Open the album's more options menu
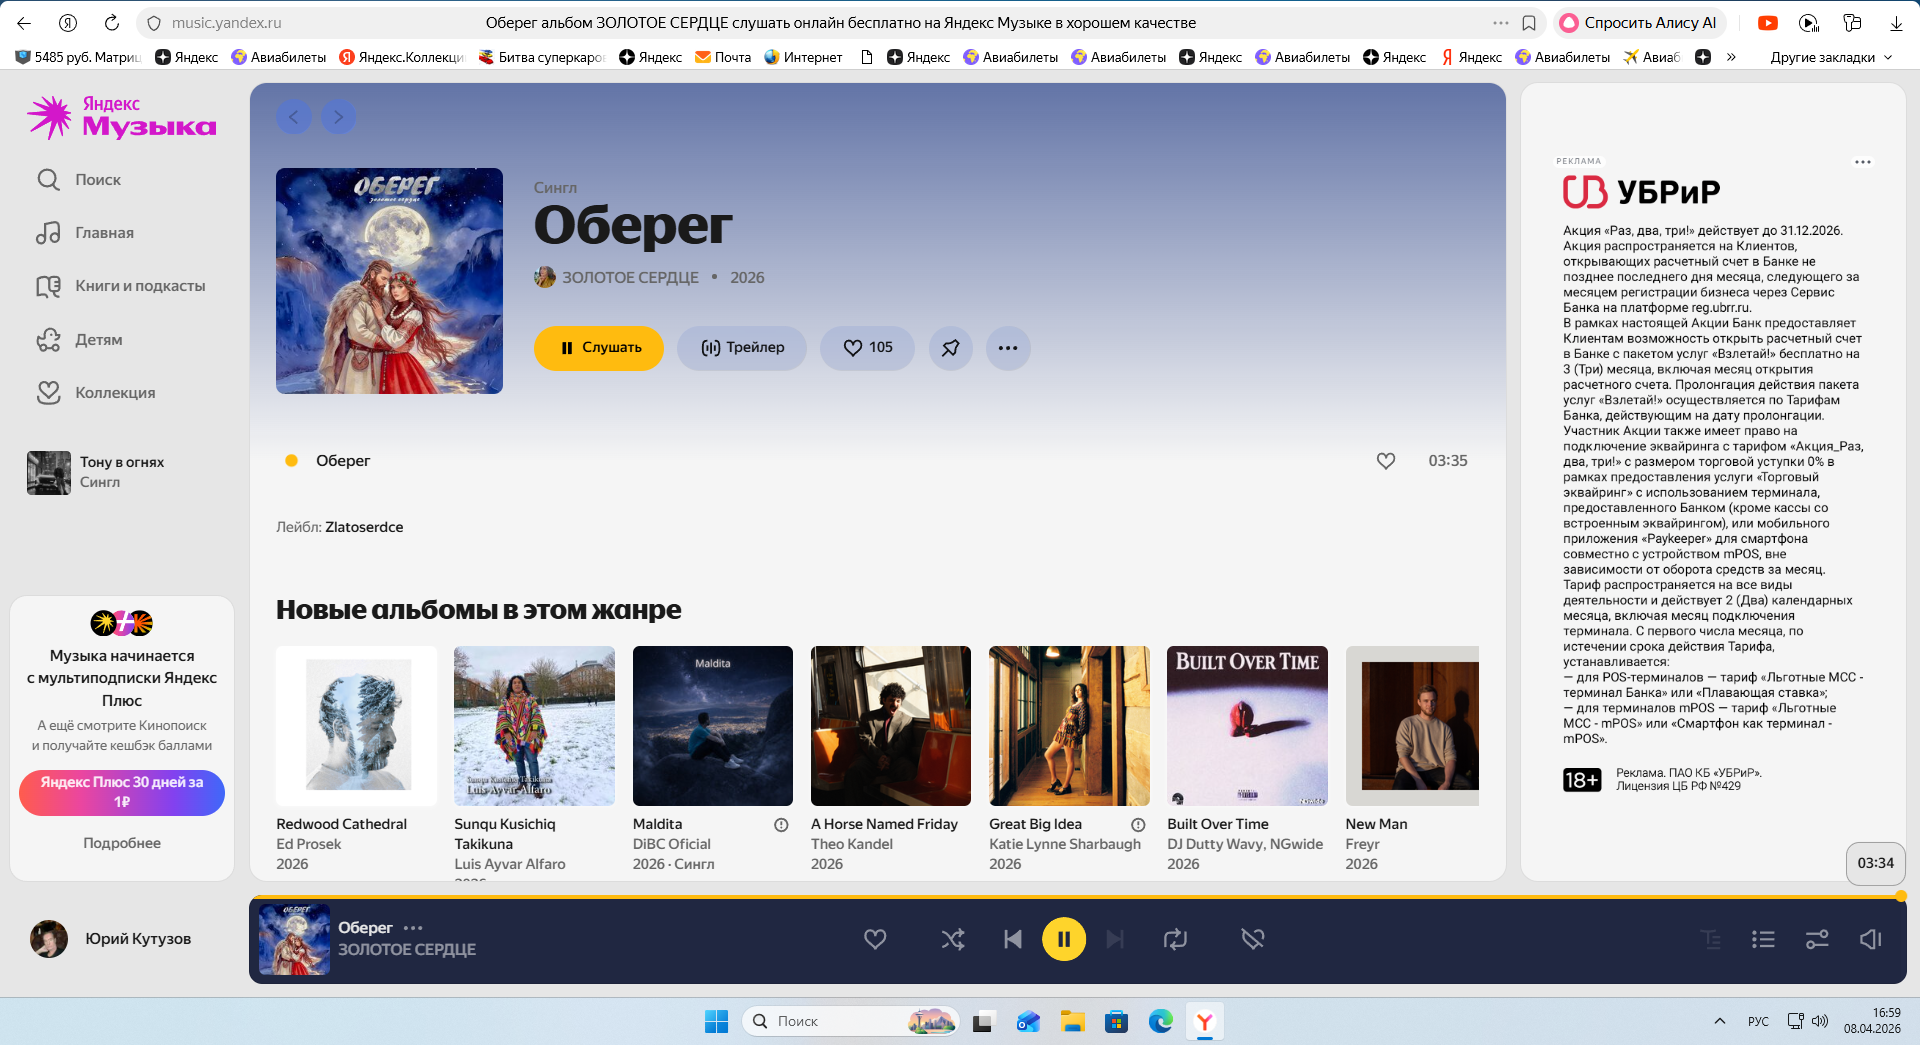The width and height of the screenshot is (1920, 1045). coord(1008,348)
